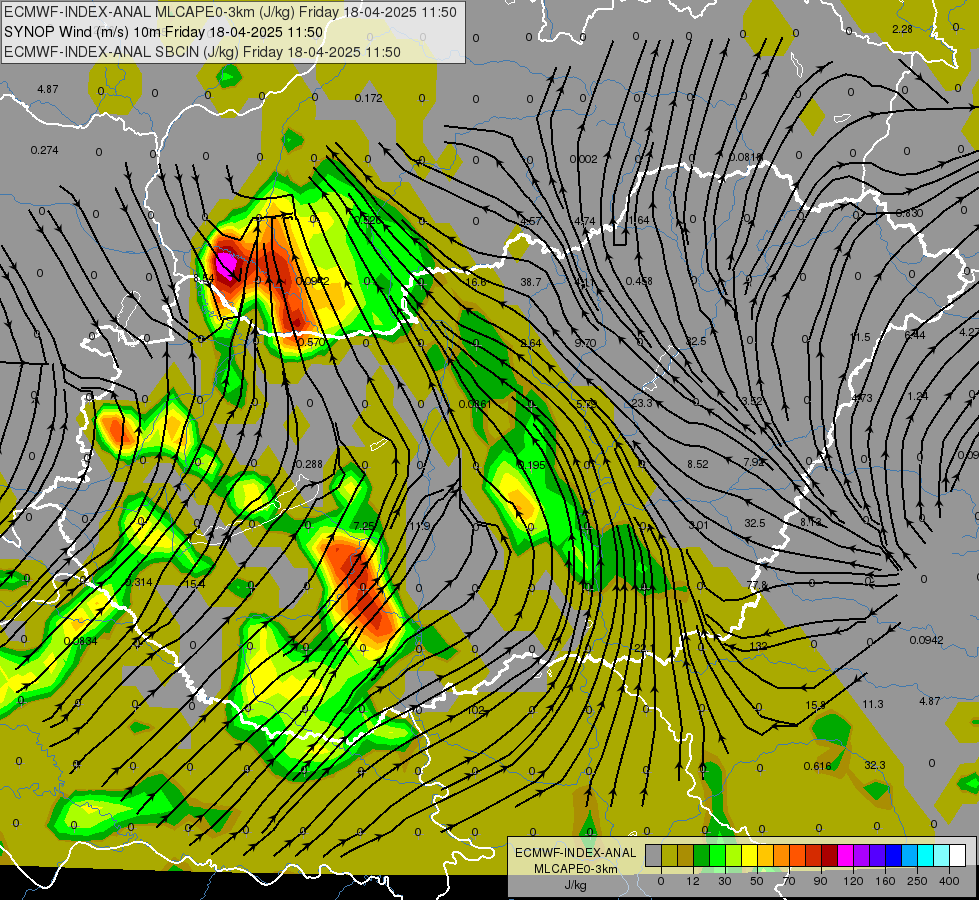Click the 1.24 value on the map
This screenshot has height=900, width=979.
[x=918, y=396]
